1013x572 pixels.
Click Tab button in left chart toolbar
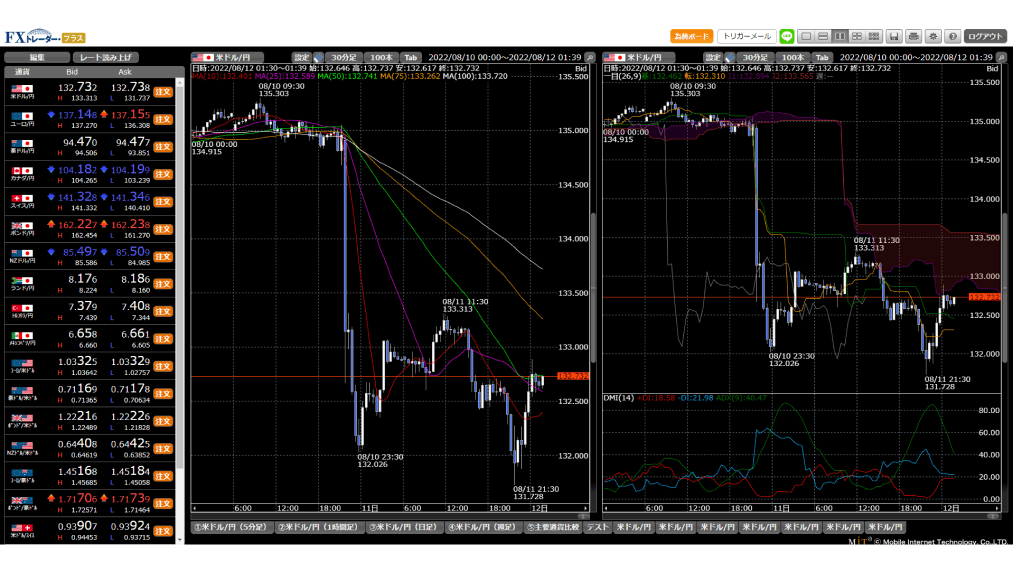tap(411, 58)
